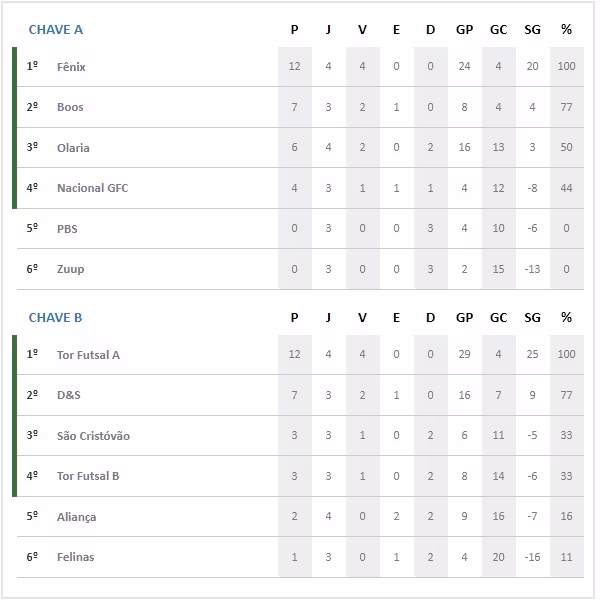This screenshot has height=602, width=600.
Task: Select São Cristóvão team name
Action: coord(93,436)
